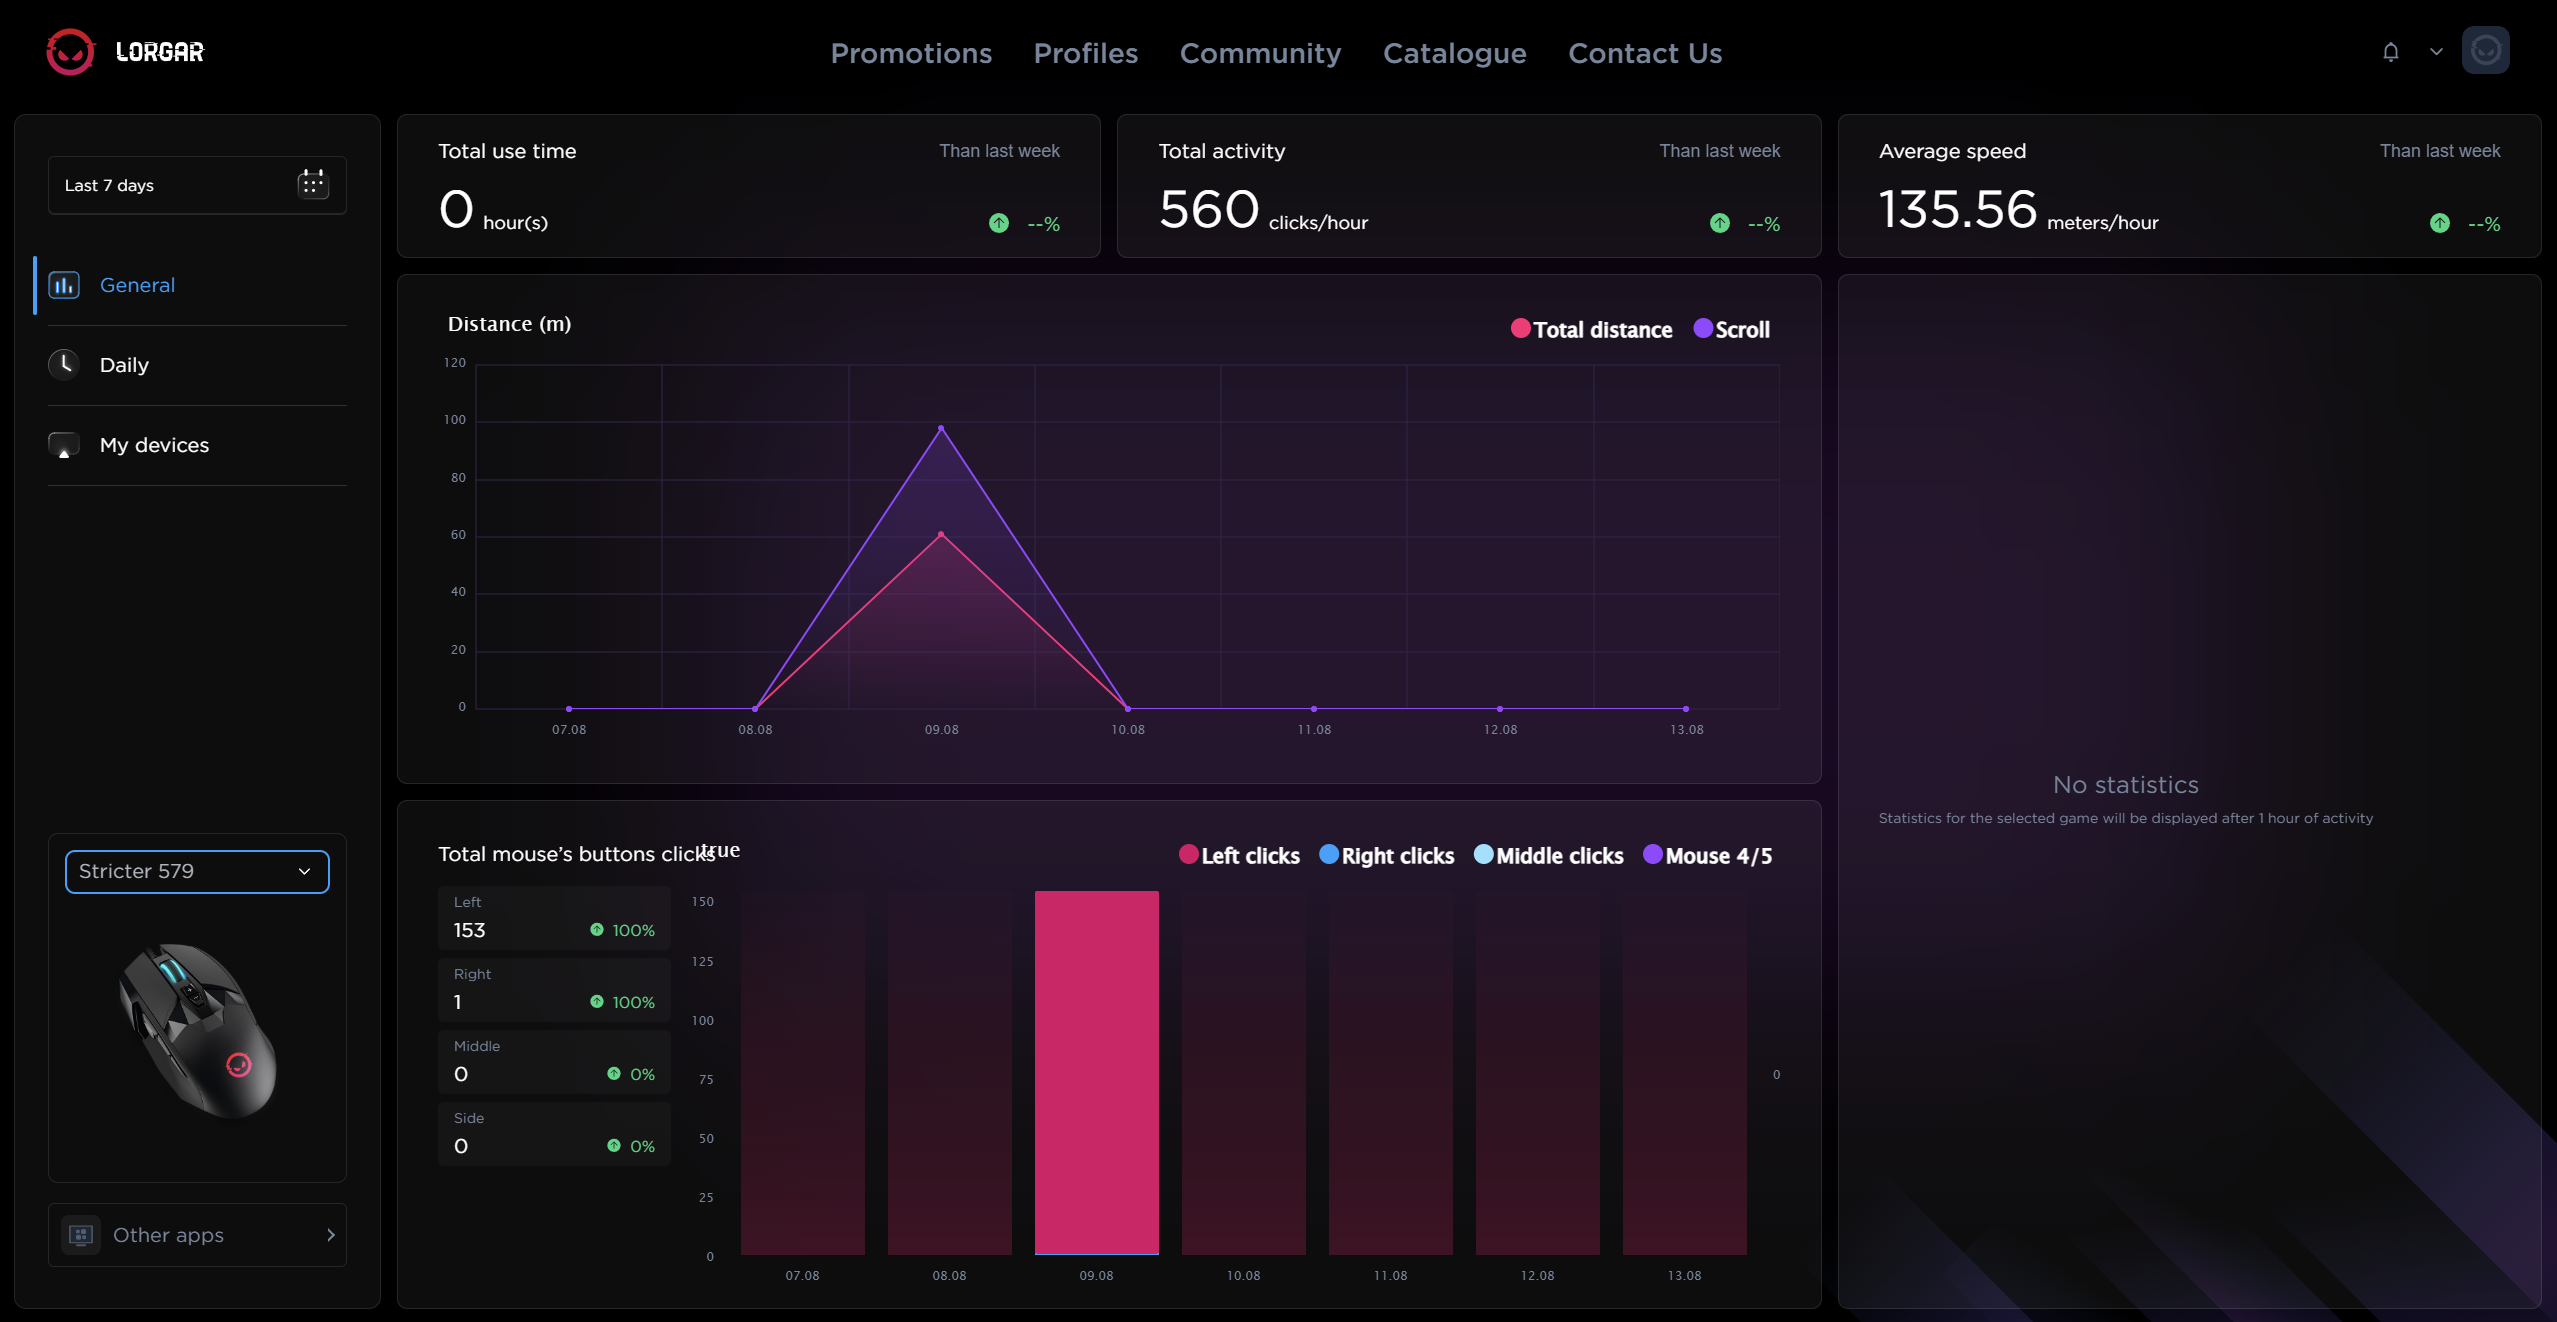This screenshot has height=1322, width=2557.
Task: Click the Right clicks 100% arrow icon
Action: pyautogui.click(x=596, y=1001)
